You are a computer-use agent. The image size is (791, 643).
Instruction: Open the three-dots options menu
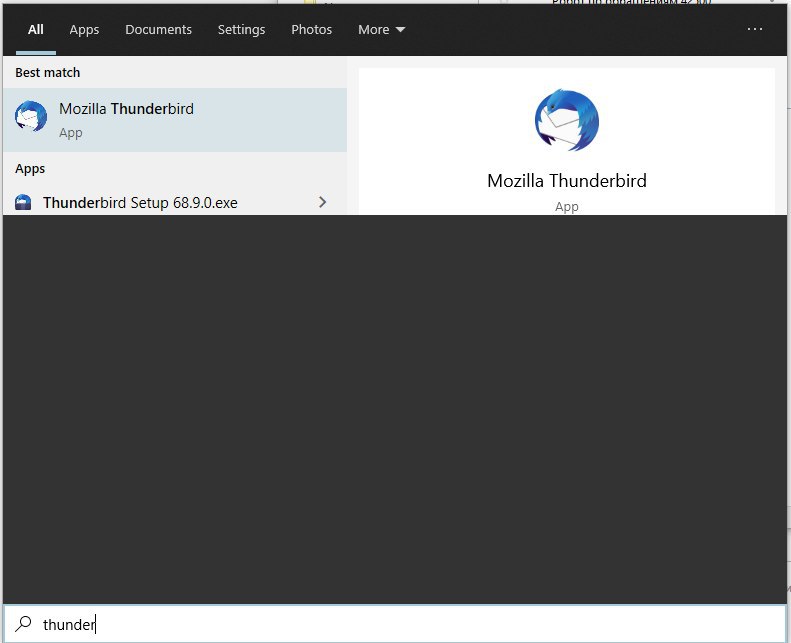coord(755,29)
